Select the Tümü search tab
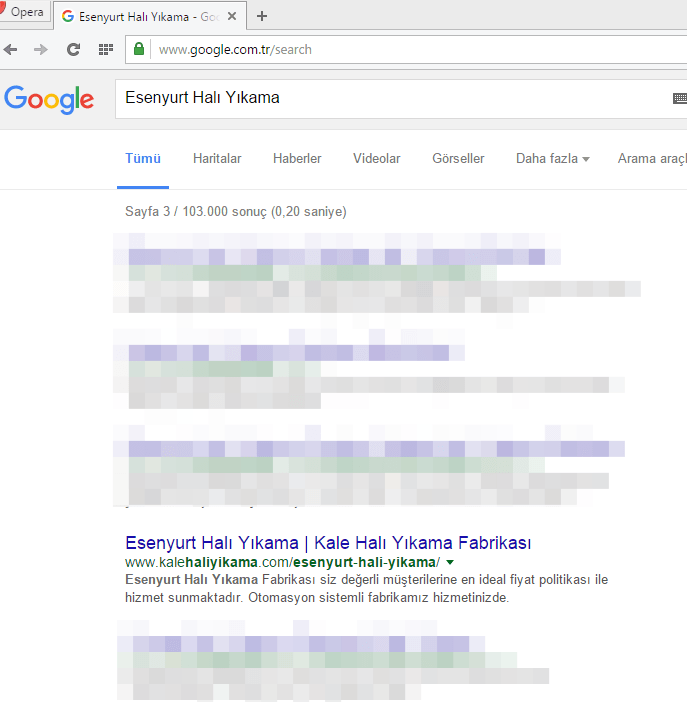Image resolution: width=687 pixels, height=710 pixels. 143,158
